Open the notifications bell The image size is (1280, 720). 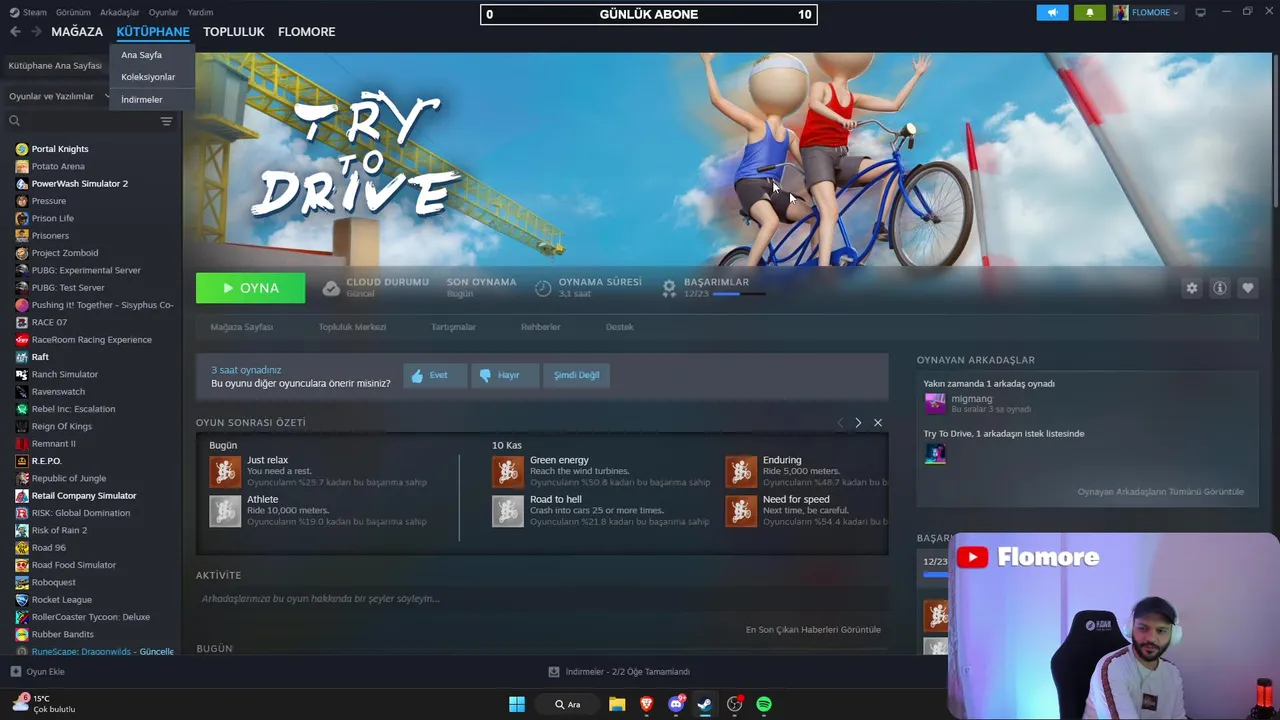(x=1089, y=12)
